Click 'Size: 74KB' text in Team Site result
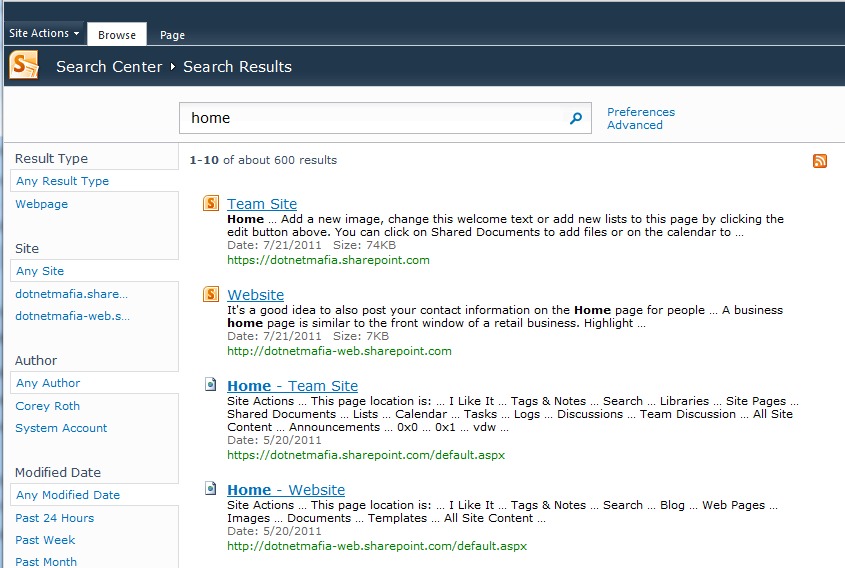The width and height of the screenshot is (845, 568). click(x=364, y=246)
